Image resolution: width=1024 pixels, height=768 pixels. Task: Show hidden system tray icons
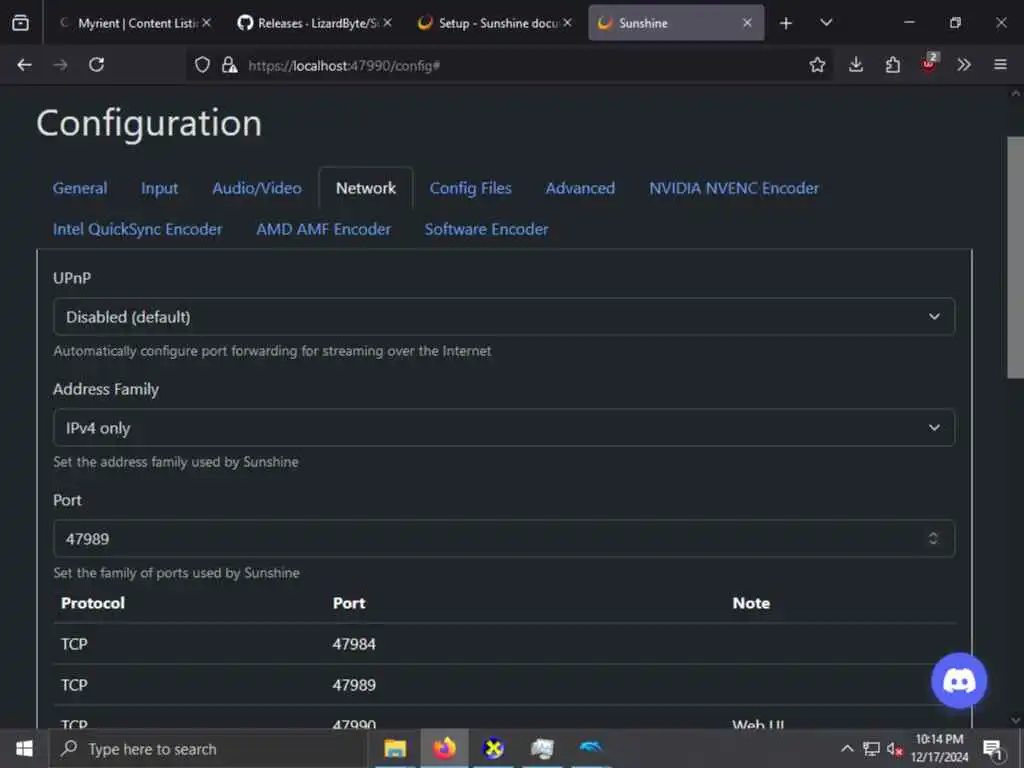846,748
